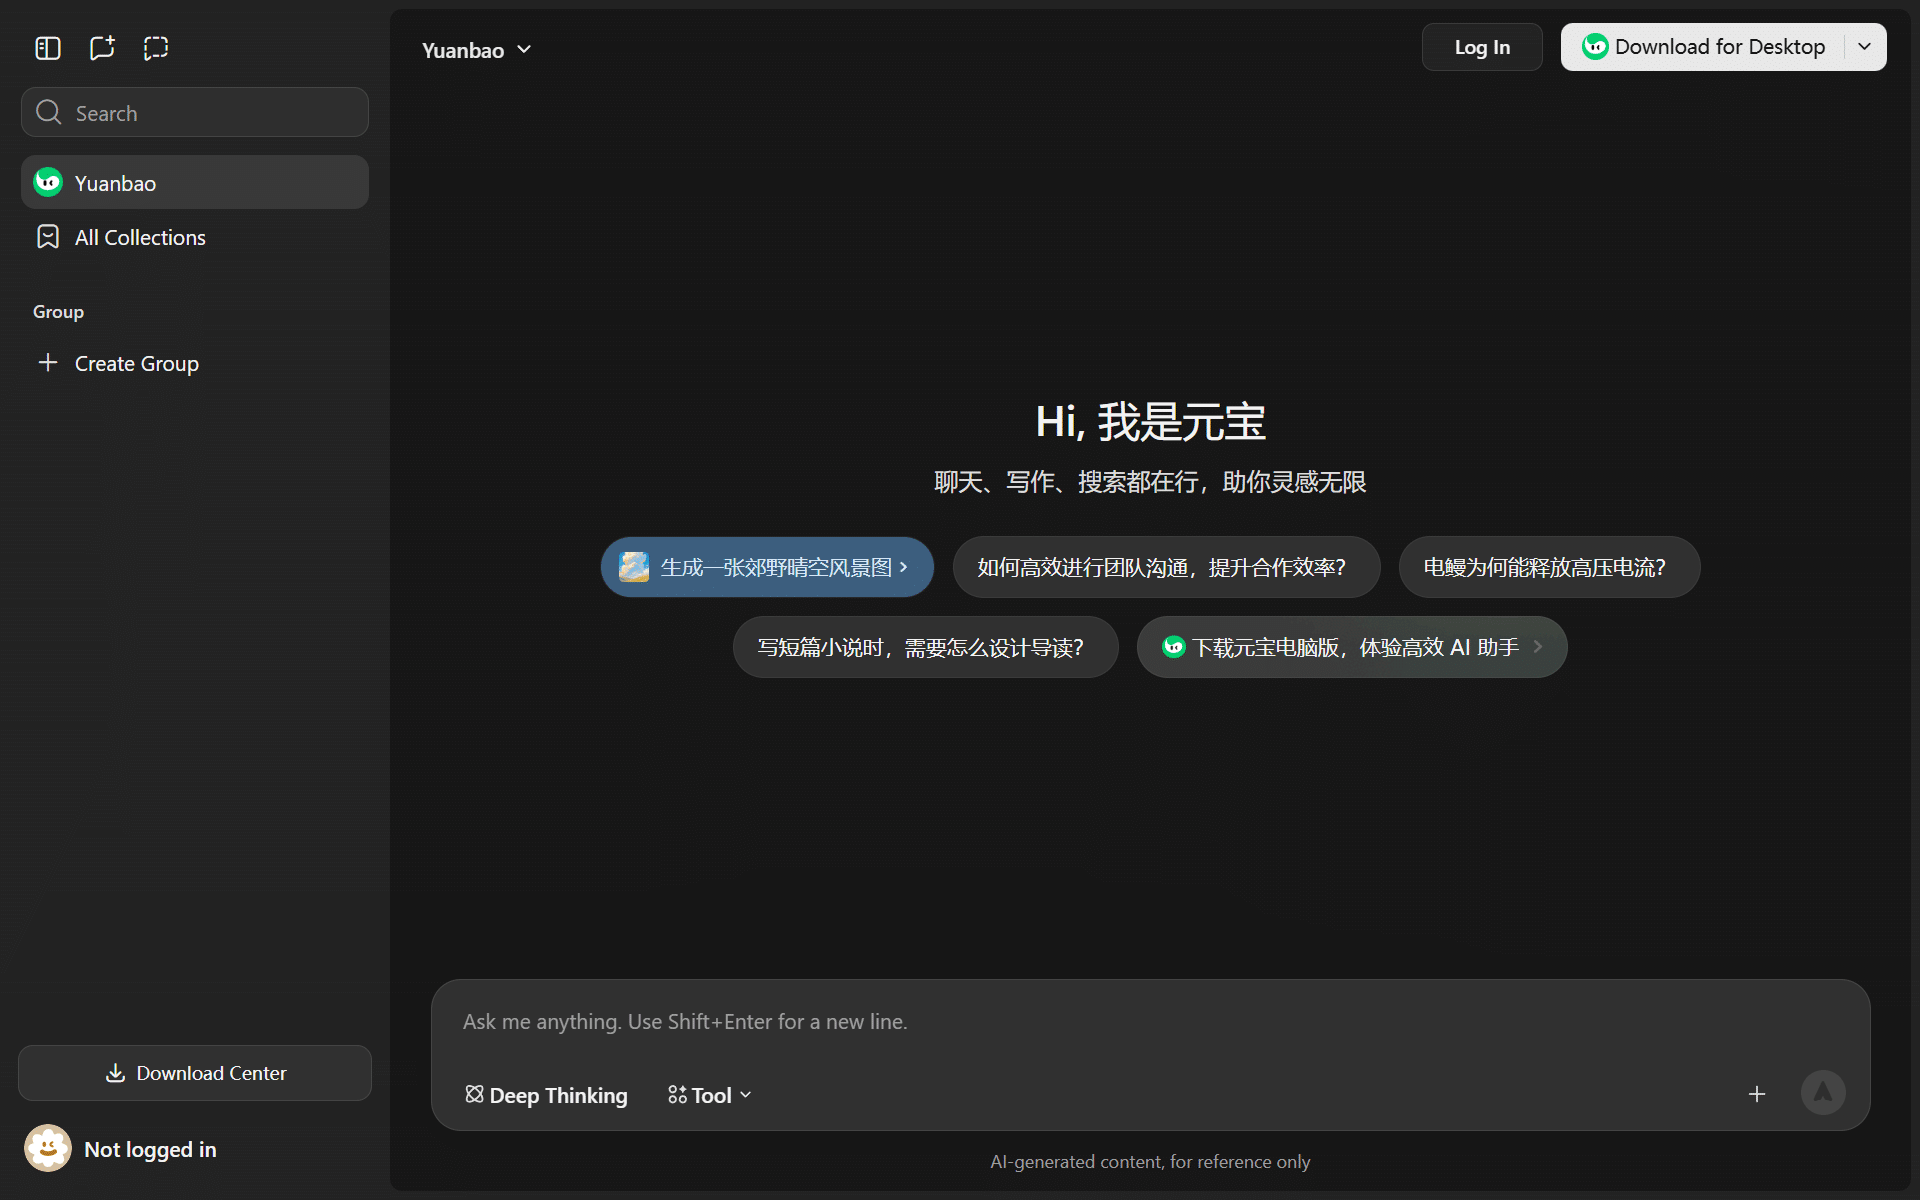Start a new chat icon
This screenshot has height=1200, width=1920.
[x=102, y=48]
